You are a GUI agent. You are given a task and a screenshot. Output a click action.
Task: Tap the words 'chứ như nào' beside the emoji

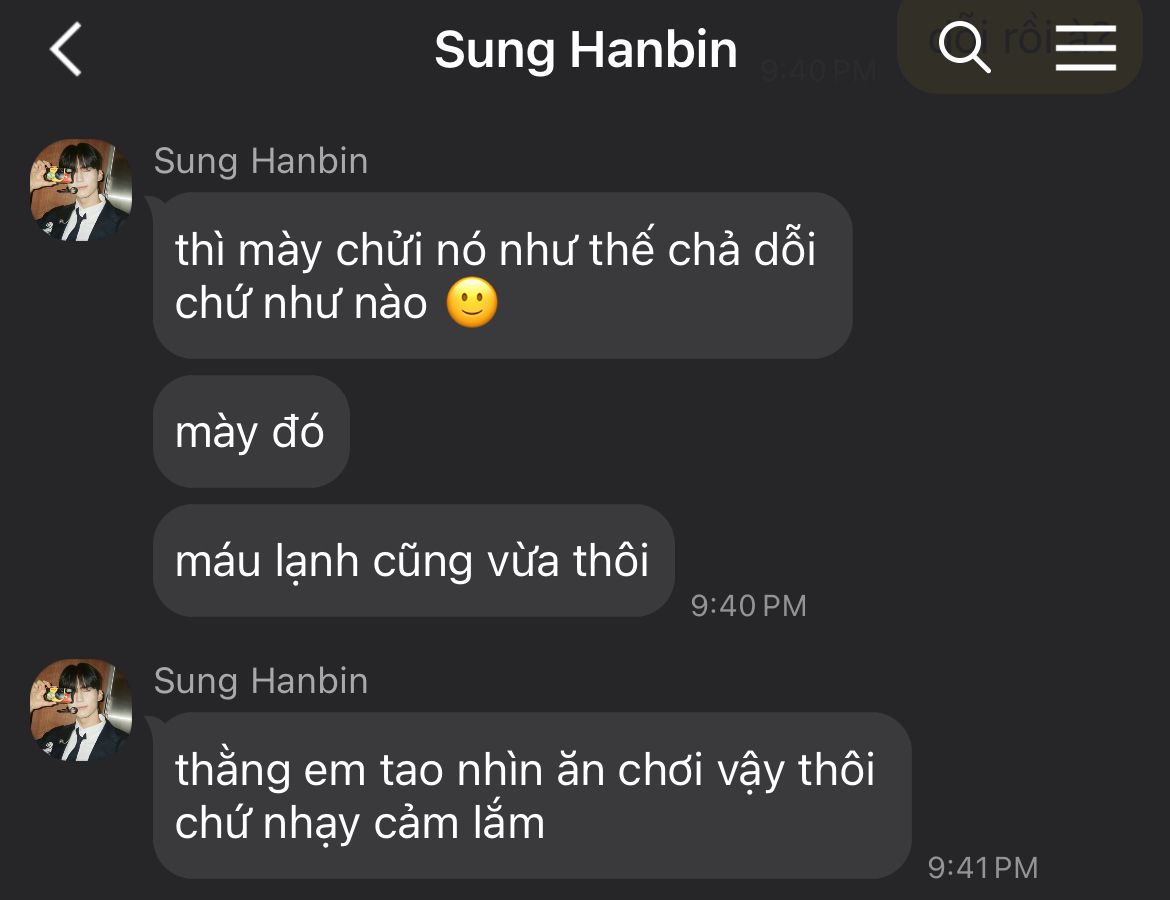point(301,304)
